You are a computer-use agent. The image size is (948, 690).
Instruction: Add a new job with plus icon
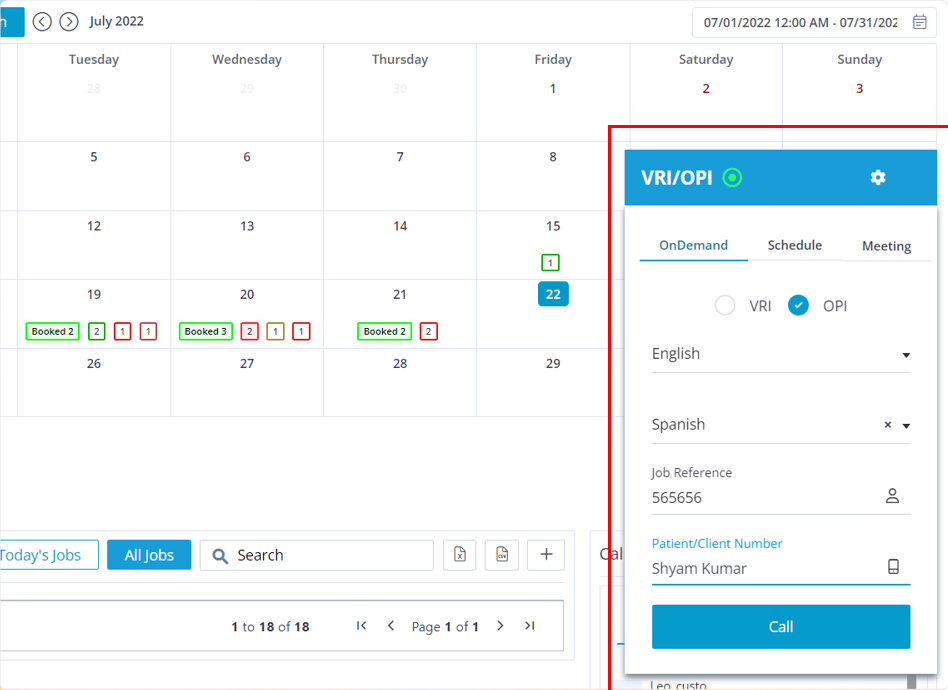(546, 555)
